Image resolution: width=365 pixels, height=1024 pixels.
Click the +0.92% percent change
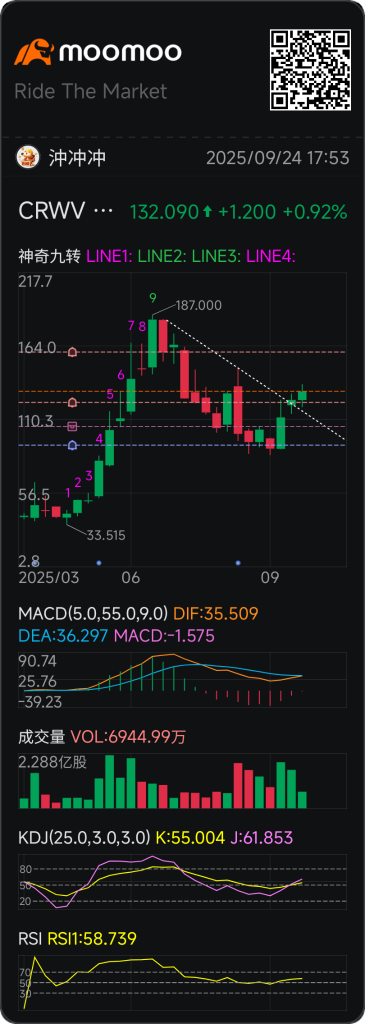pos(315,212)
